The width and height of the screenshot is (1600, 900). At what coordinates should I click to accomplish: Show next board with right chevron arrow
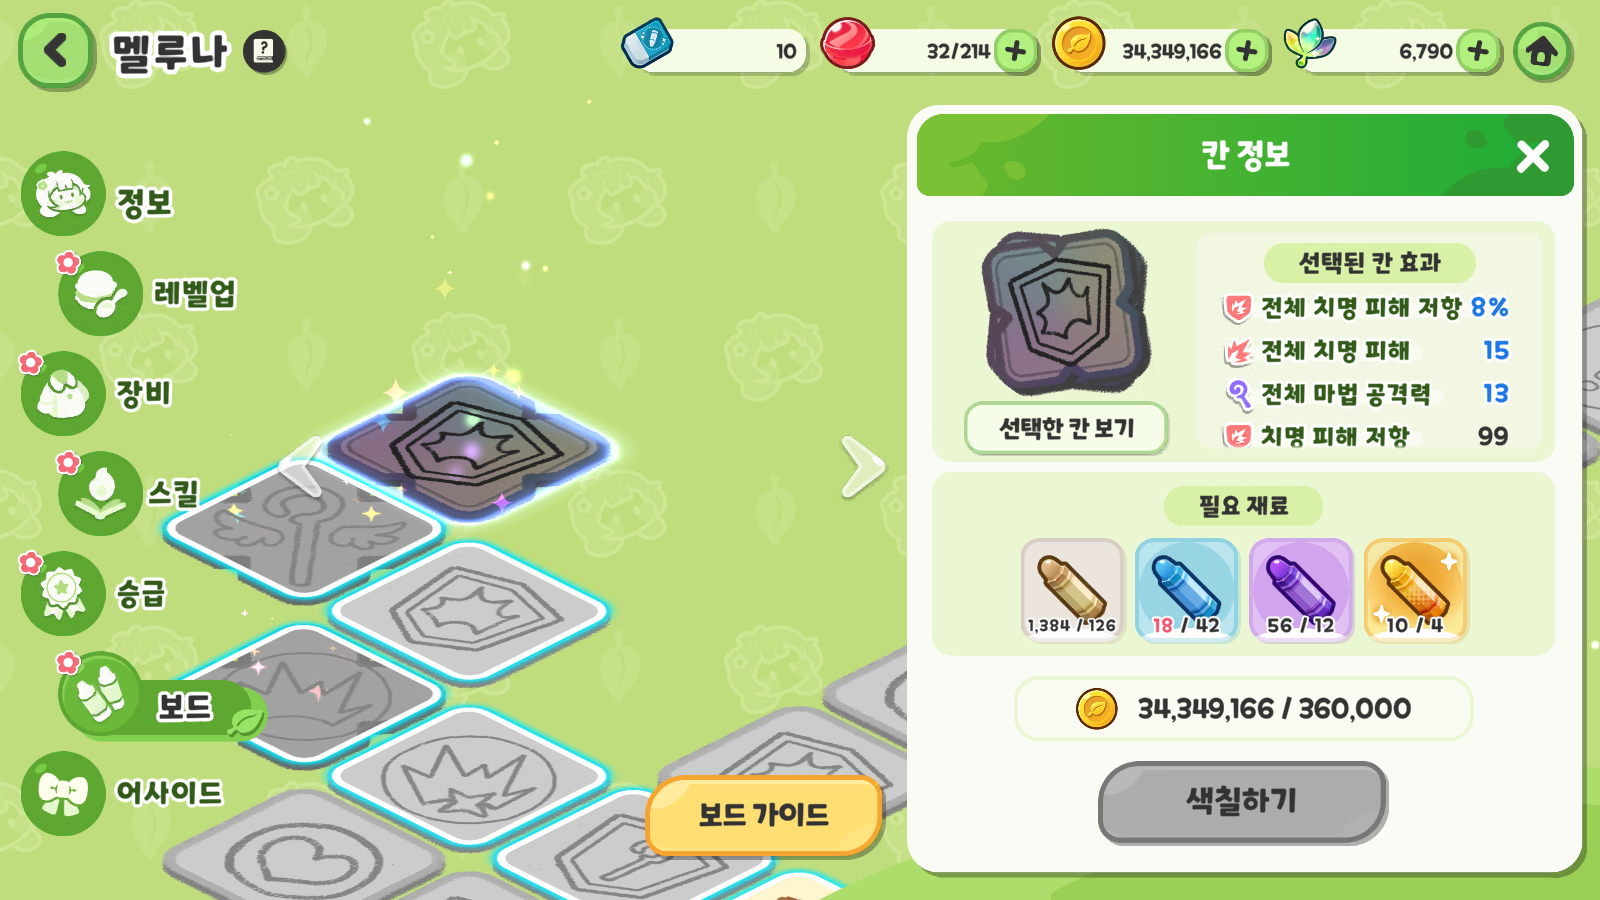pyautogui.click(x=862, y=466)
